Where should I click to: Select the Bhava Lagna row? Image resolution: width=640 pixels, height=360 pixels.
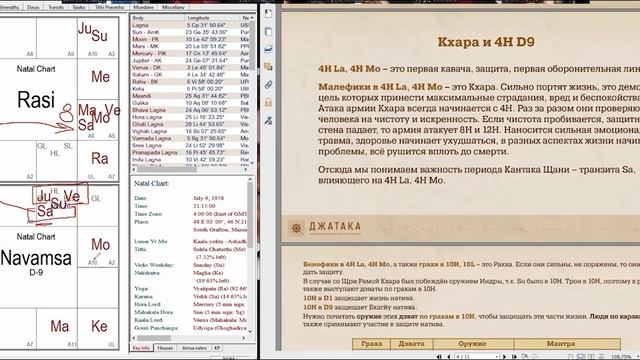190,110
